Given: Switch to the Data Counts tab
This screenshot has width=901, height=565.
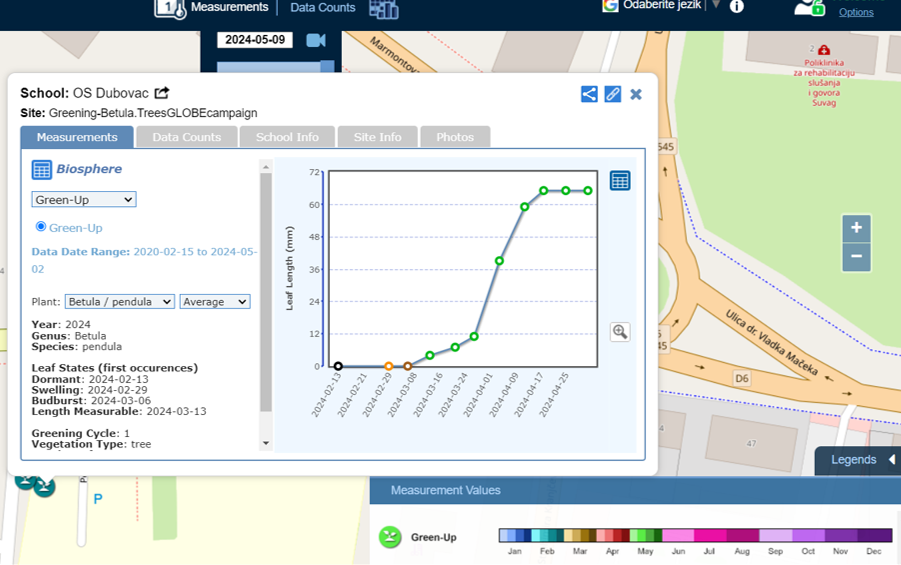Looking at the screenshot, I should point(186,137).
